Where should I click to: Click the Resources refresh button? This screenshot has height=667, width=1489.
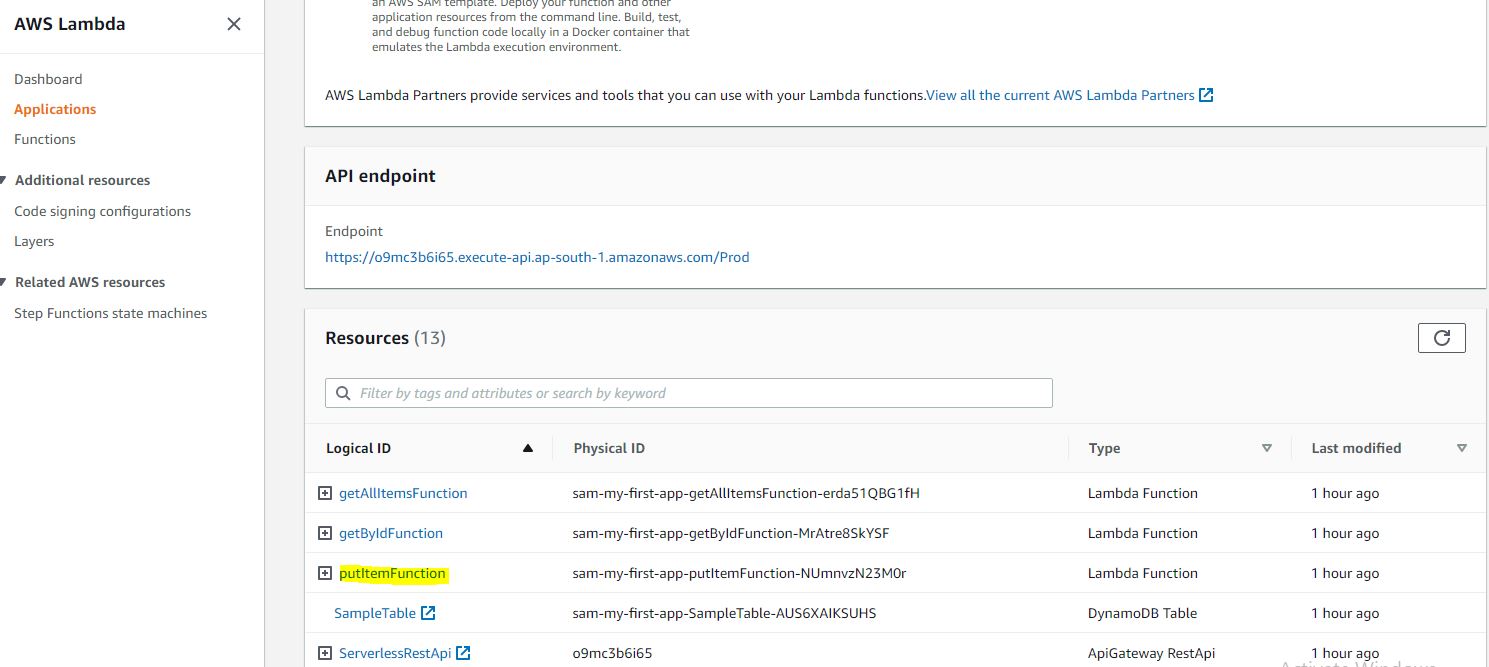[x=1441, y=338]
